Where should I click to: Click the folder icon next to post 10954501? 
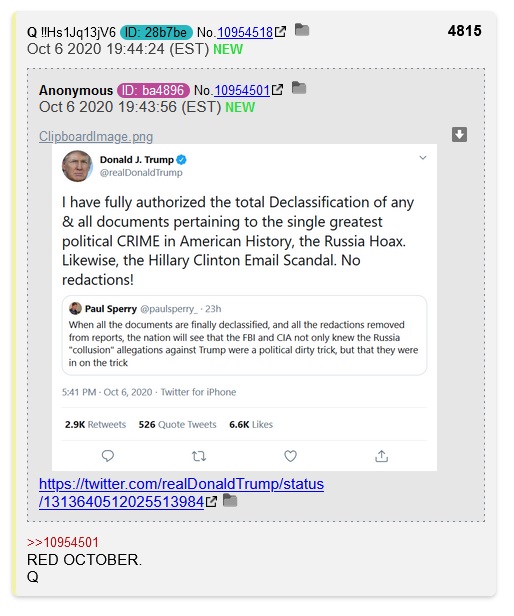tap(299, 88)
